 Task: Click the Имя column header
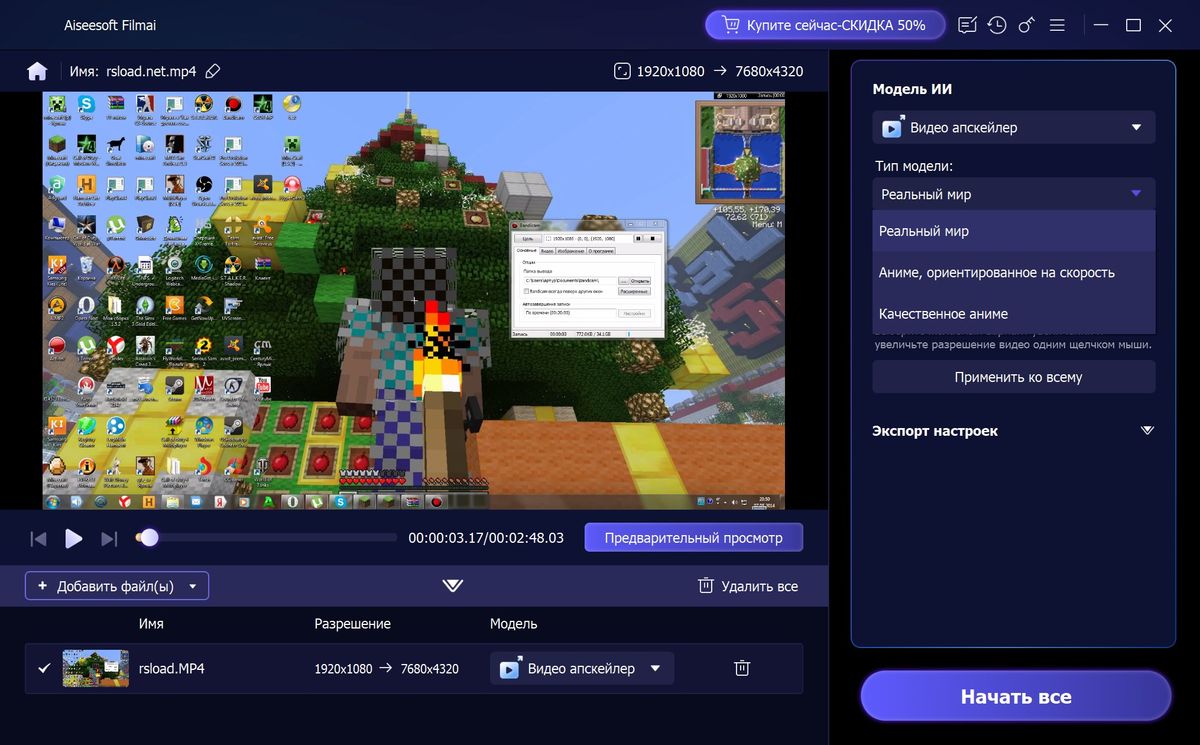pyautogui.click(x=152, y=623)
